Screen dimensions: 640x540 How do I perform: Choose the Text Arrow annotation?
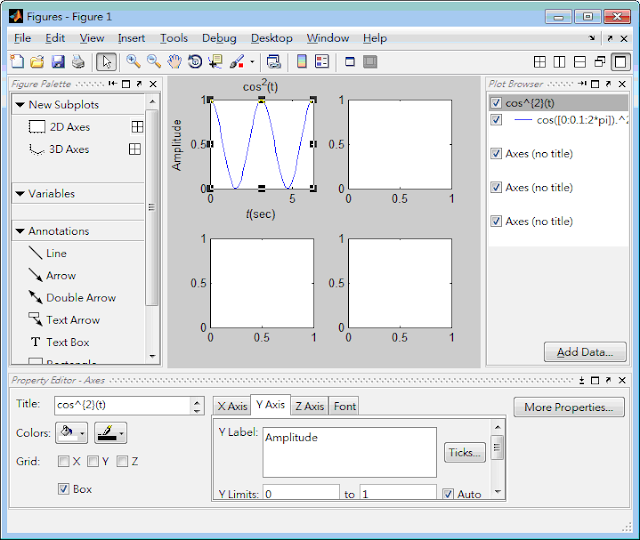coord(64,320)
